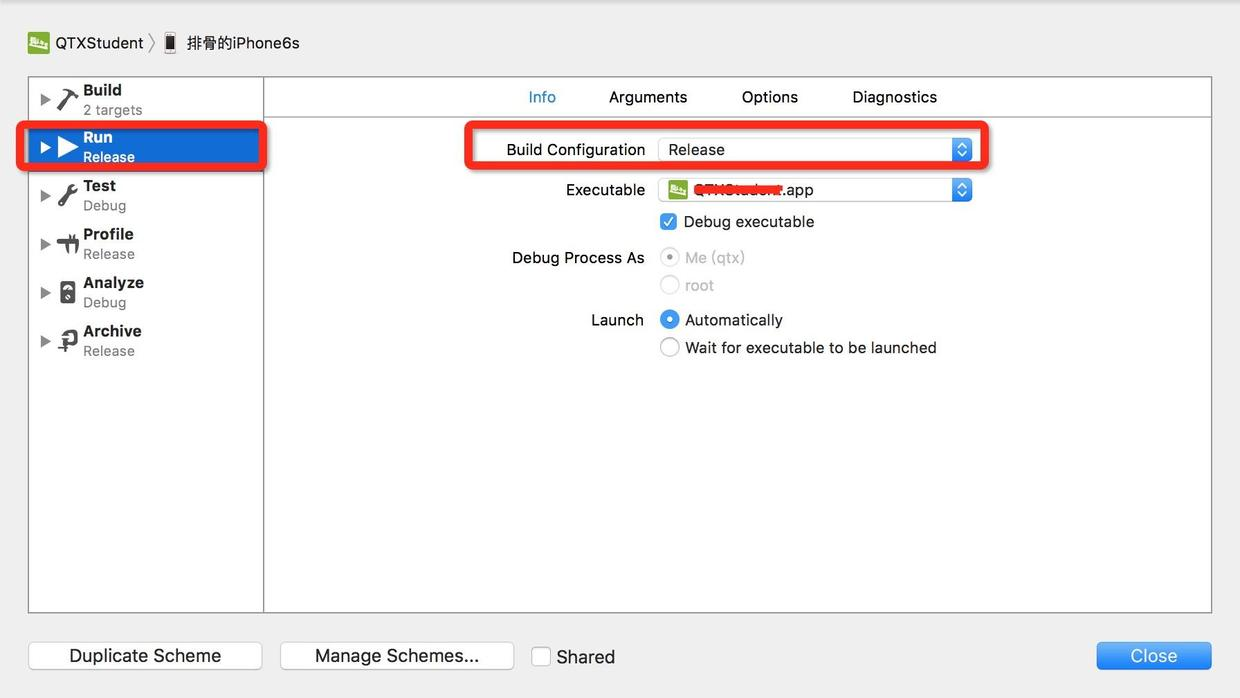Expand the Archive disclosure triangle

[x=45, y=341]
